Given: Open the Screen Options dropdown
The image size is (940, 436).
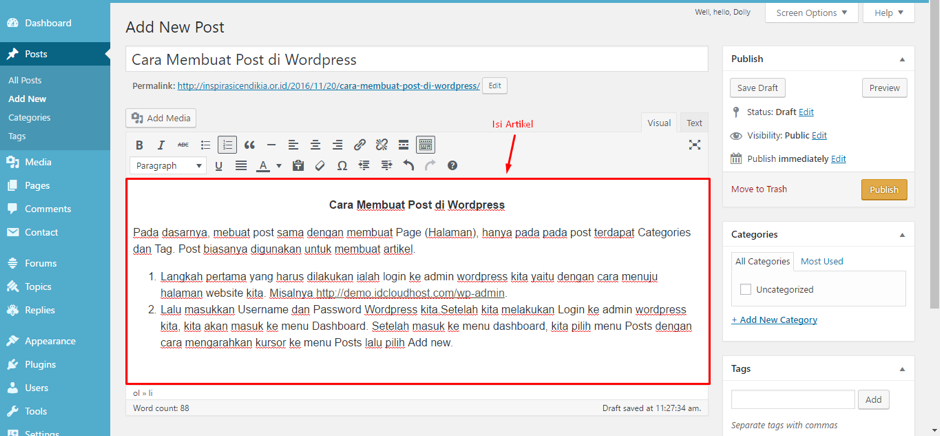Looking at the screenshot, I should [812, 13].
